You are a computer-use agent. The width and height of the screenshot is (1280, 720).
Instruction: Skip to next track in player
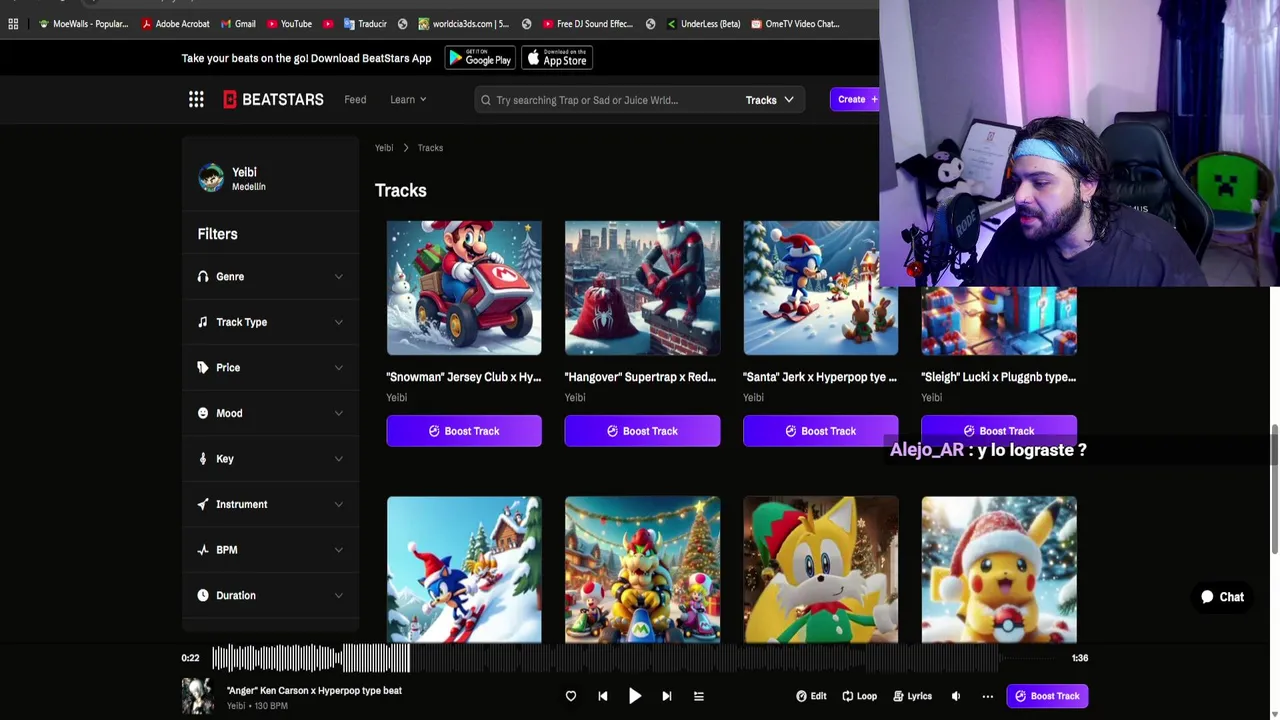[x=667, y=696]
